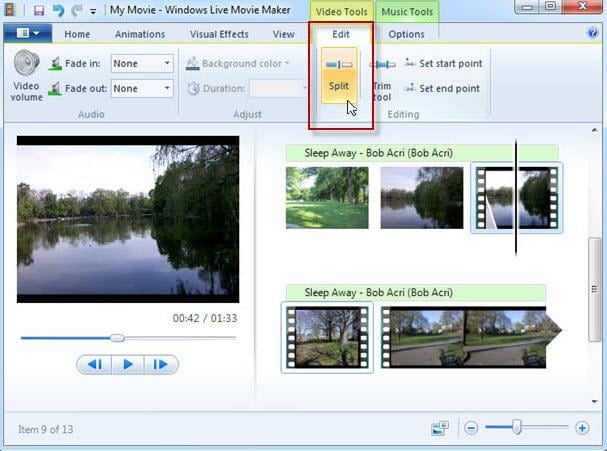Click the thumbnail size icon in status bar

tap(440, 428)
